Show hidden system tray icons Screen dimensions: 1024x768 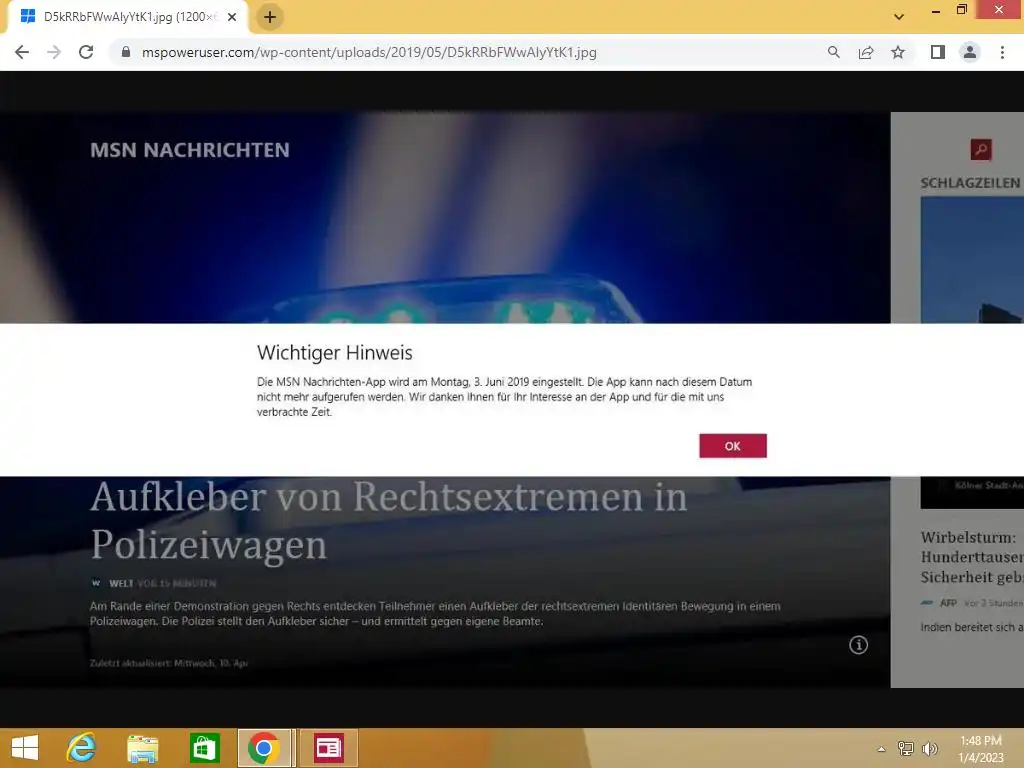tap(882, 749)
